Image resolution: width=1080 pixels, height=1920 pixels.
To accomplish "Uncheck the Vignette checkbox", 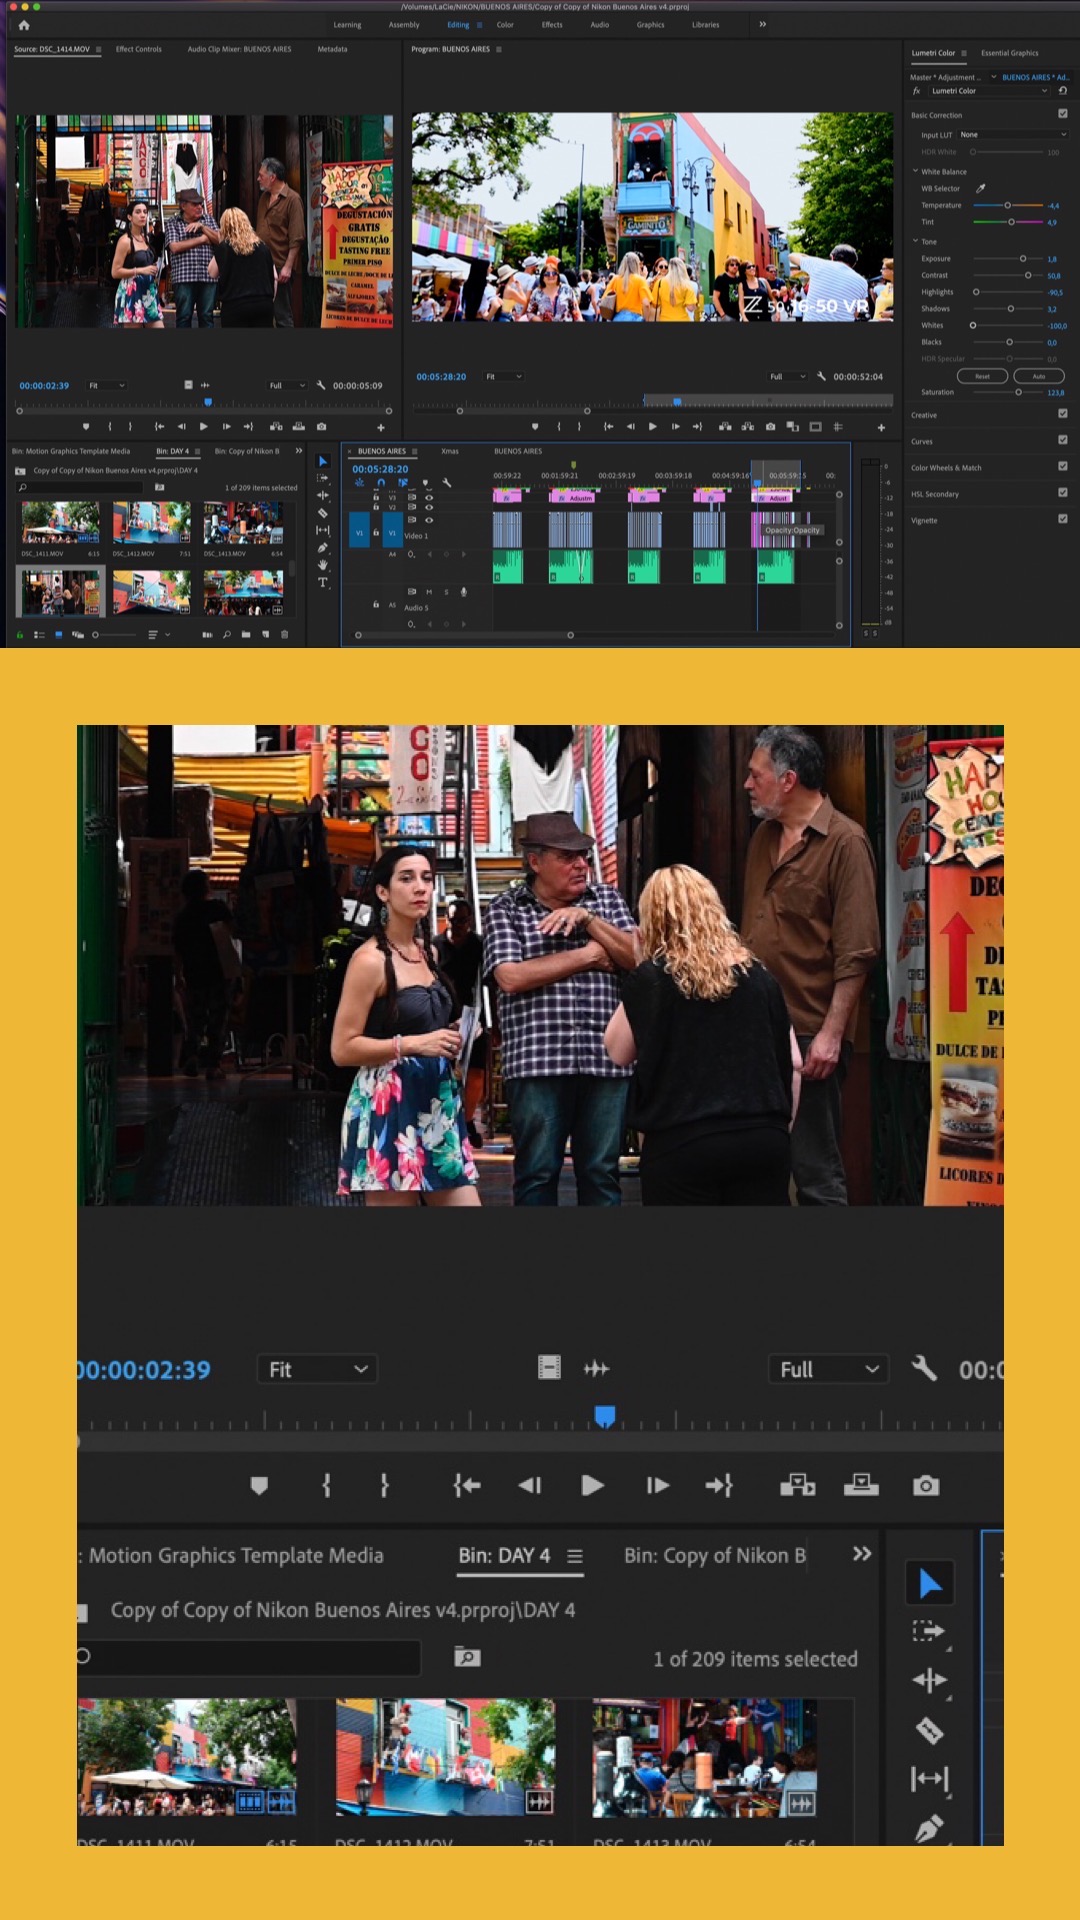I will (1062, 519).
